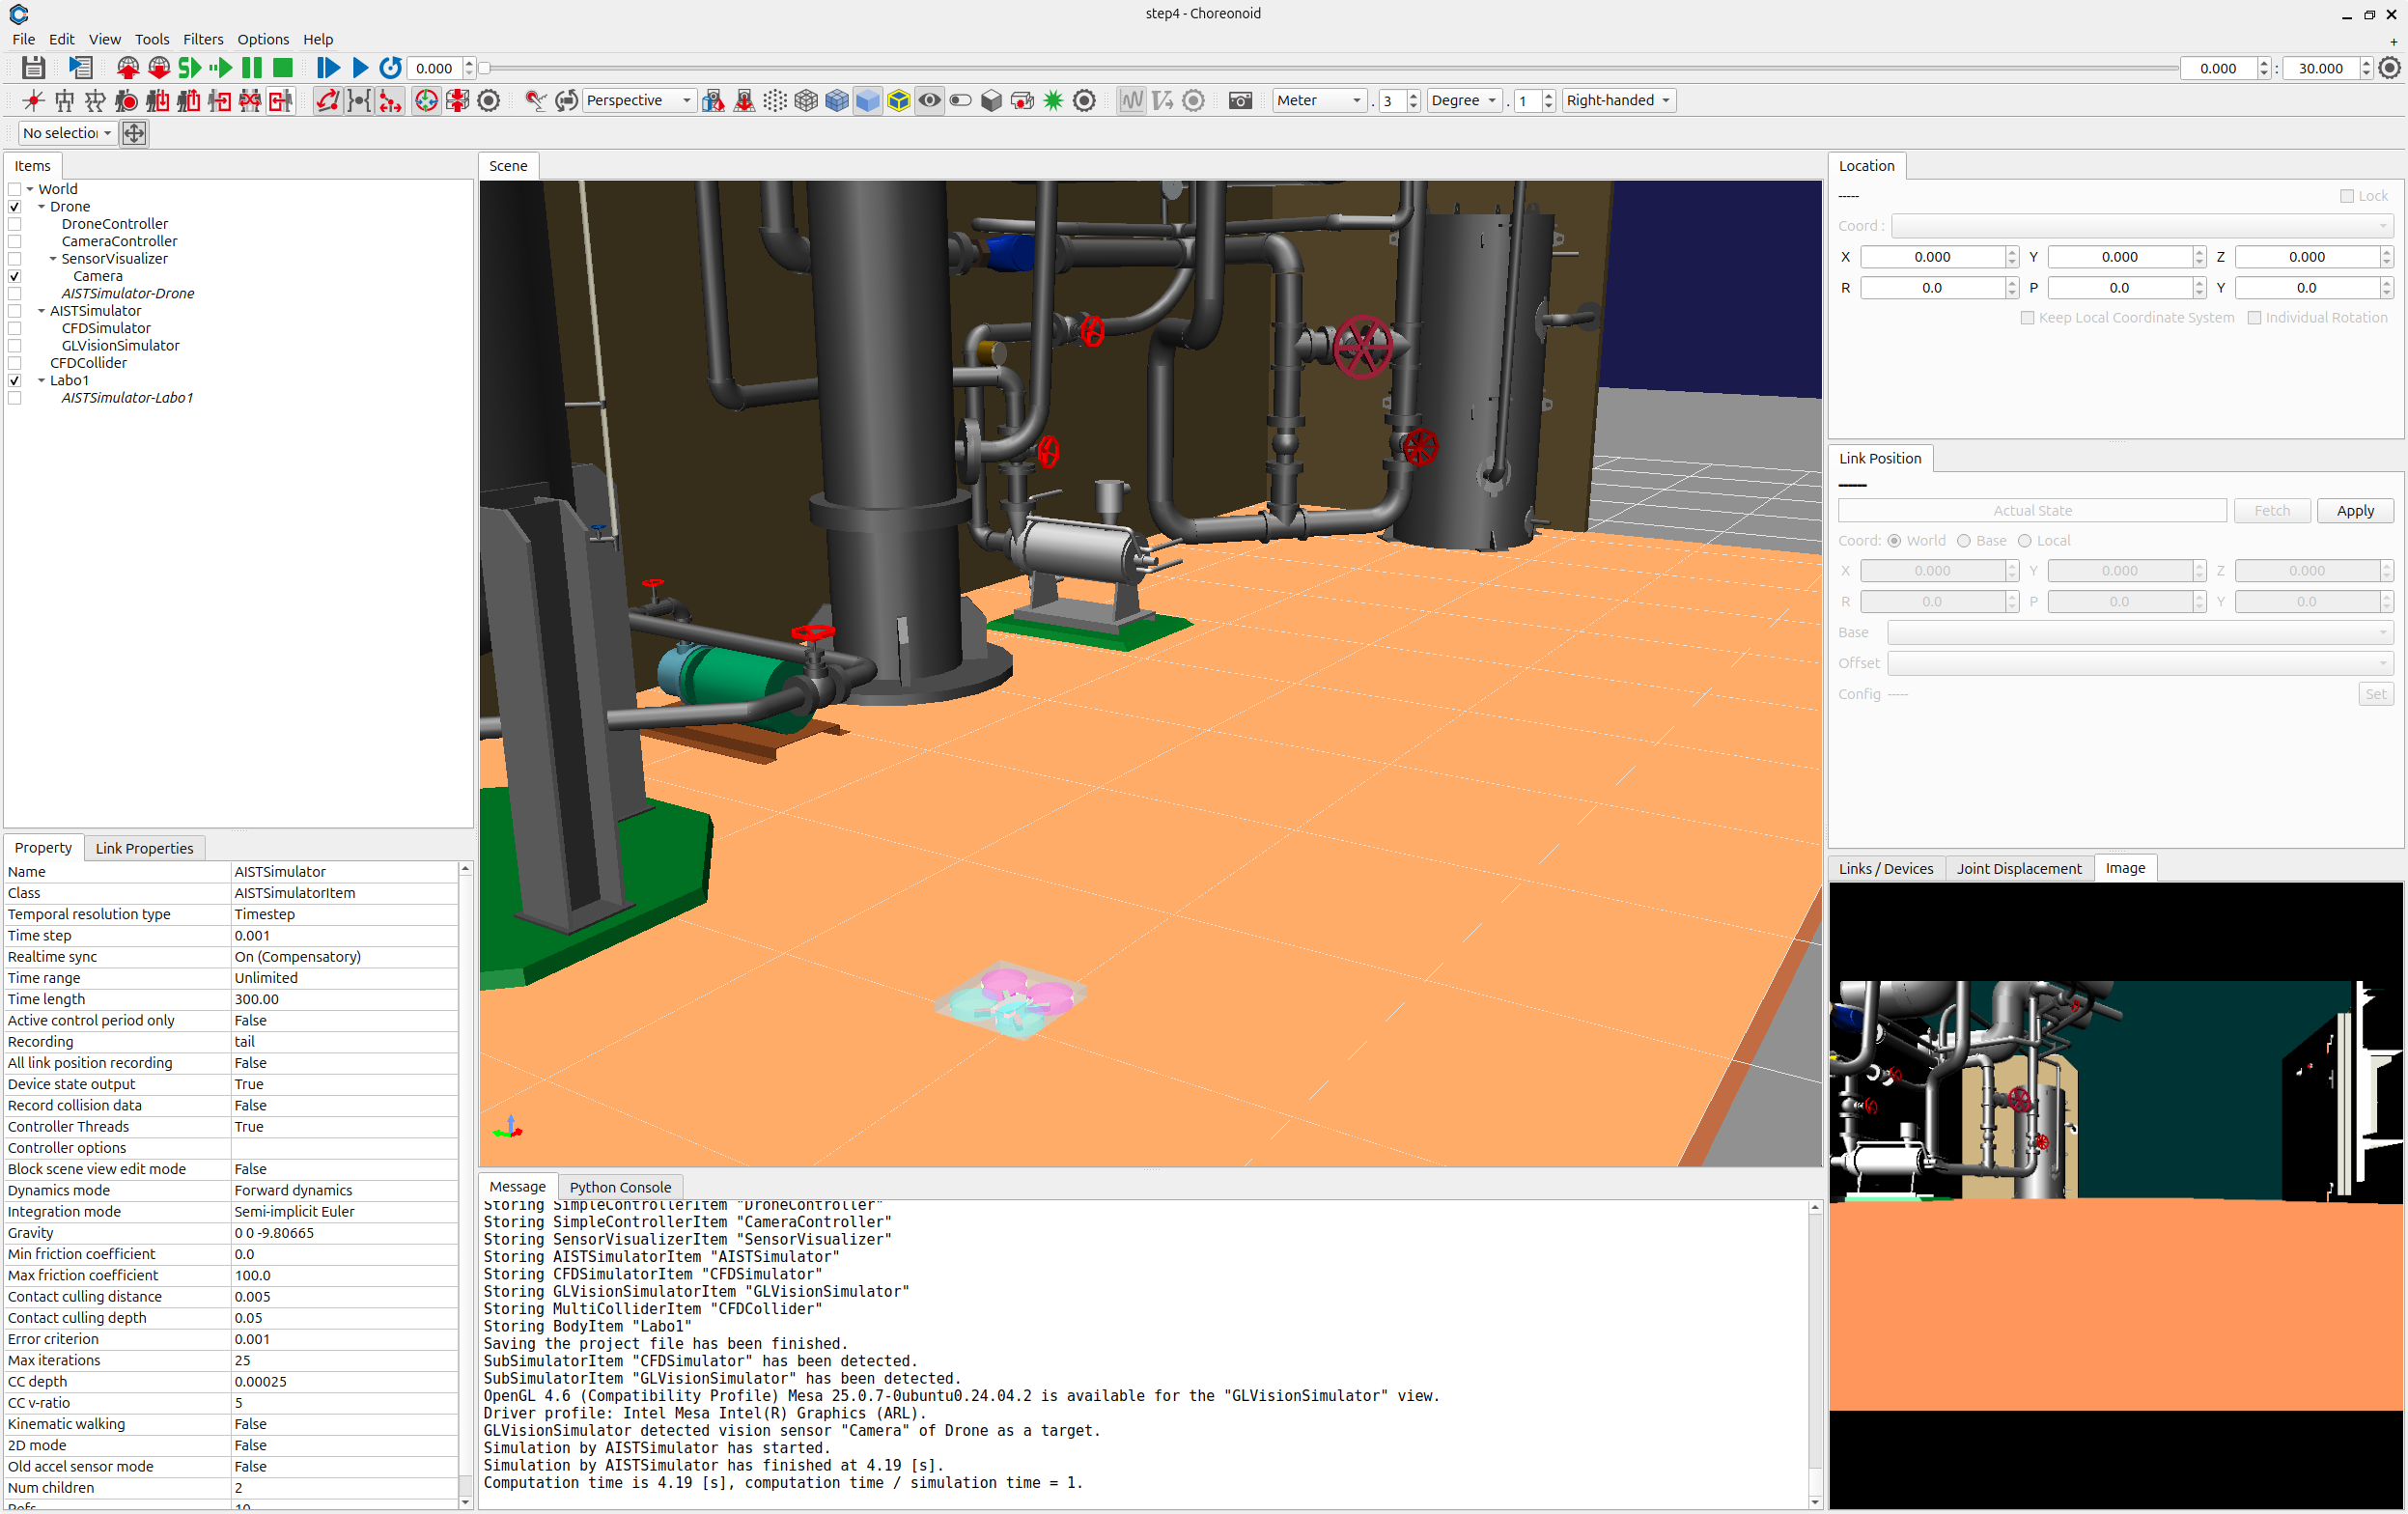Click the time slider handle
This screenshot has width=2408, height=1514.
[x=485, y=68]
